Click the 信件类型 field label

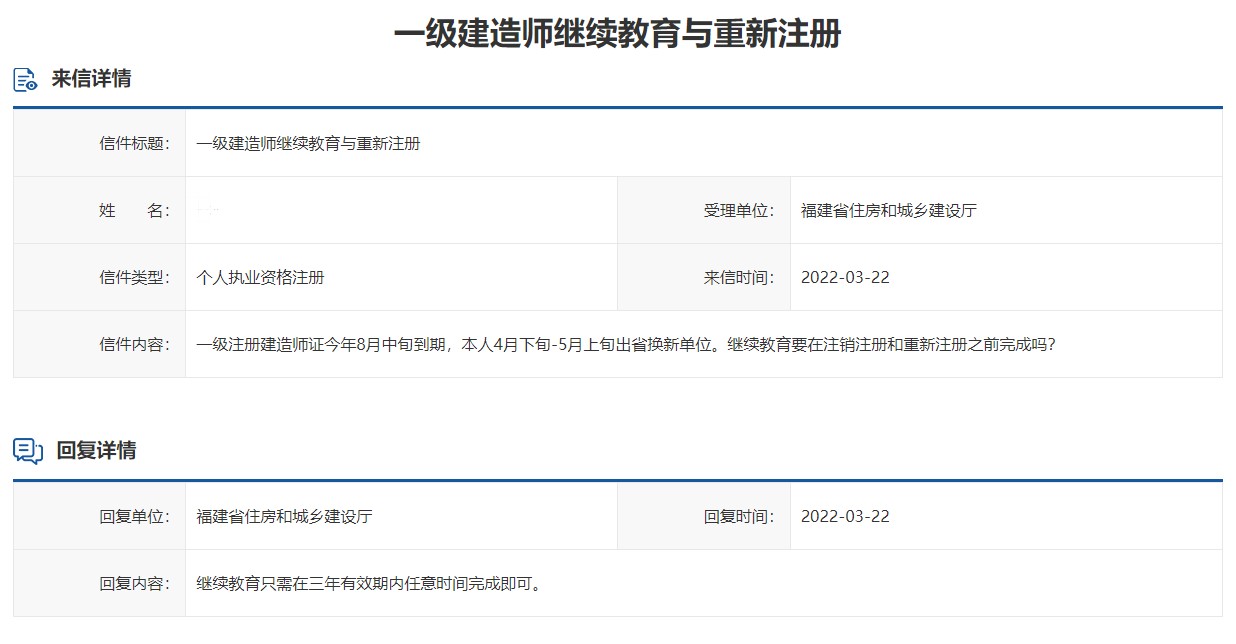point(134,277)
